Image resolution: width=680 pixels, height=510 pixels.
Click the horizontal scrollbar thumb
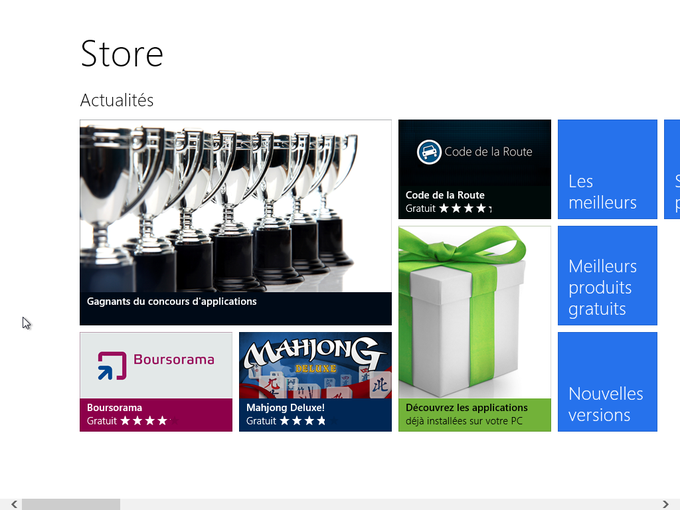[71, 504]
